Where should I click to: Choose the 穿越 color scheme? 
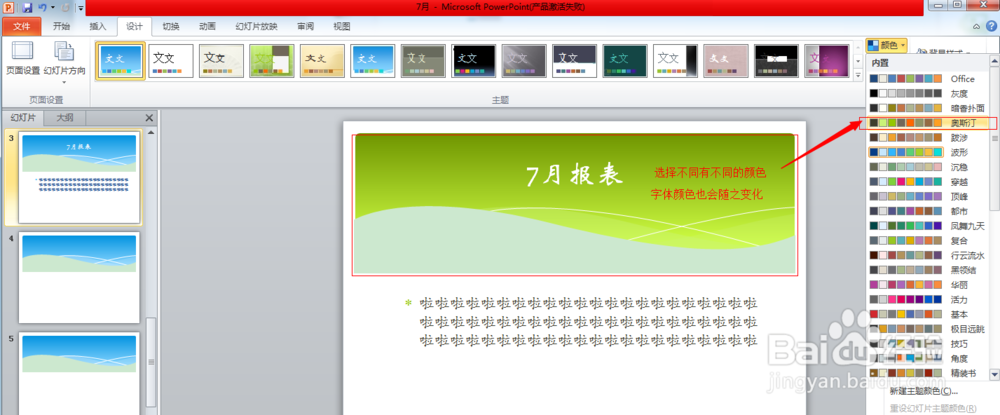tap(928, 182)
